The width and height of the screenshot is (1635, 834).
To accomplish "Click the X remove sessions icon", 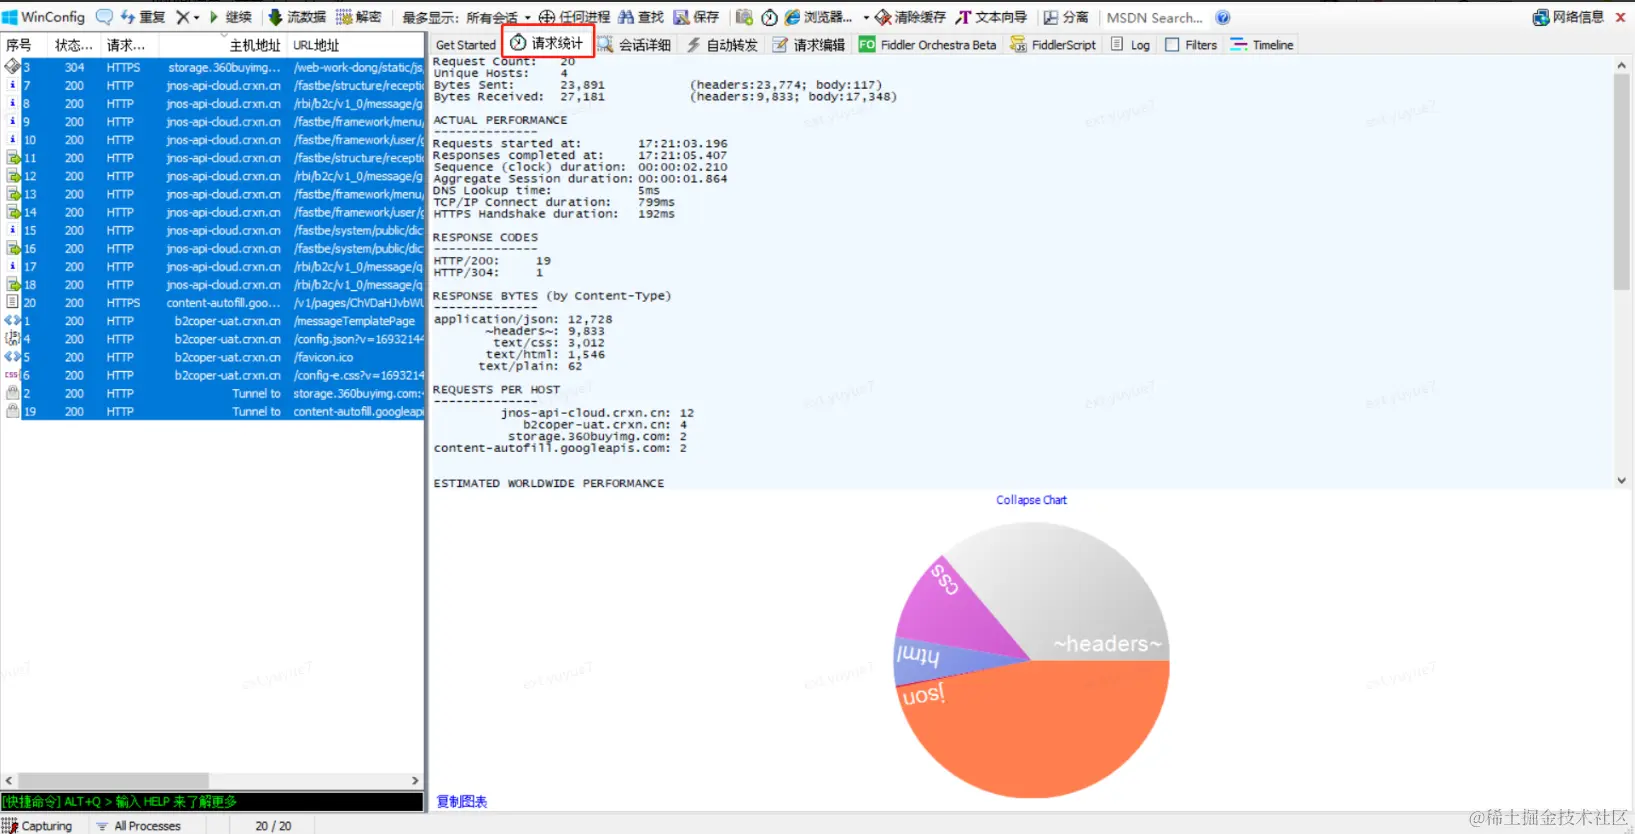I will click(x=183, y=17).
